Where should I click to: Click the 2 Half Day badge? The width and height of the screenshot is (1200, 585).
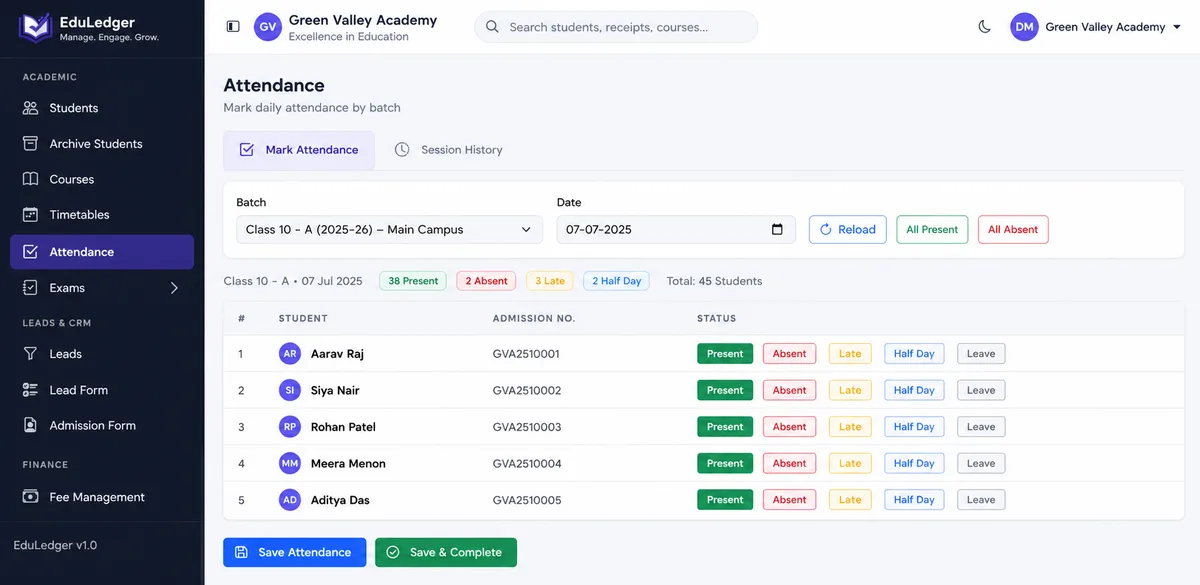617,281
